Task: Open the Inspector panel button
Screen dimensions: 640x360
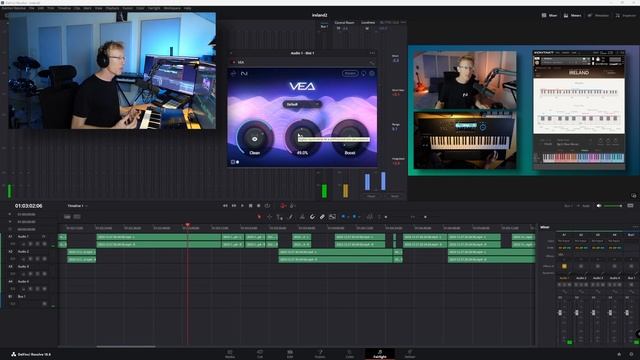Action: point(626,15)
